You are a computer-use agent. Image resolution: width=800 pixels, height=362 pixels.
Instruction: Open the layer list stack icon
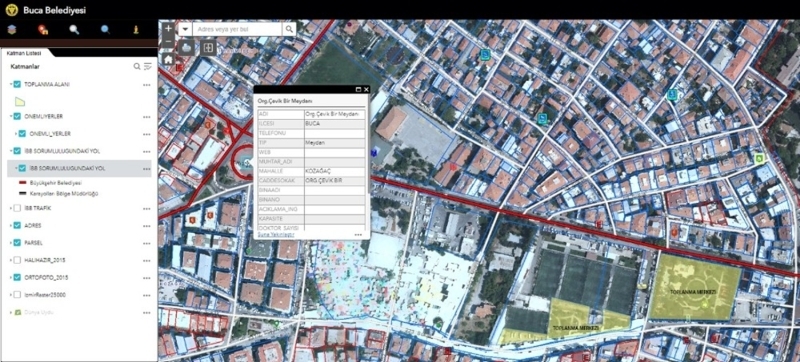pyautogui.click(x=12, y=30)
